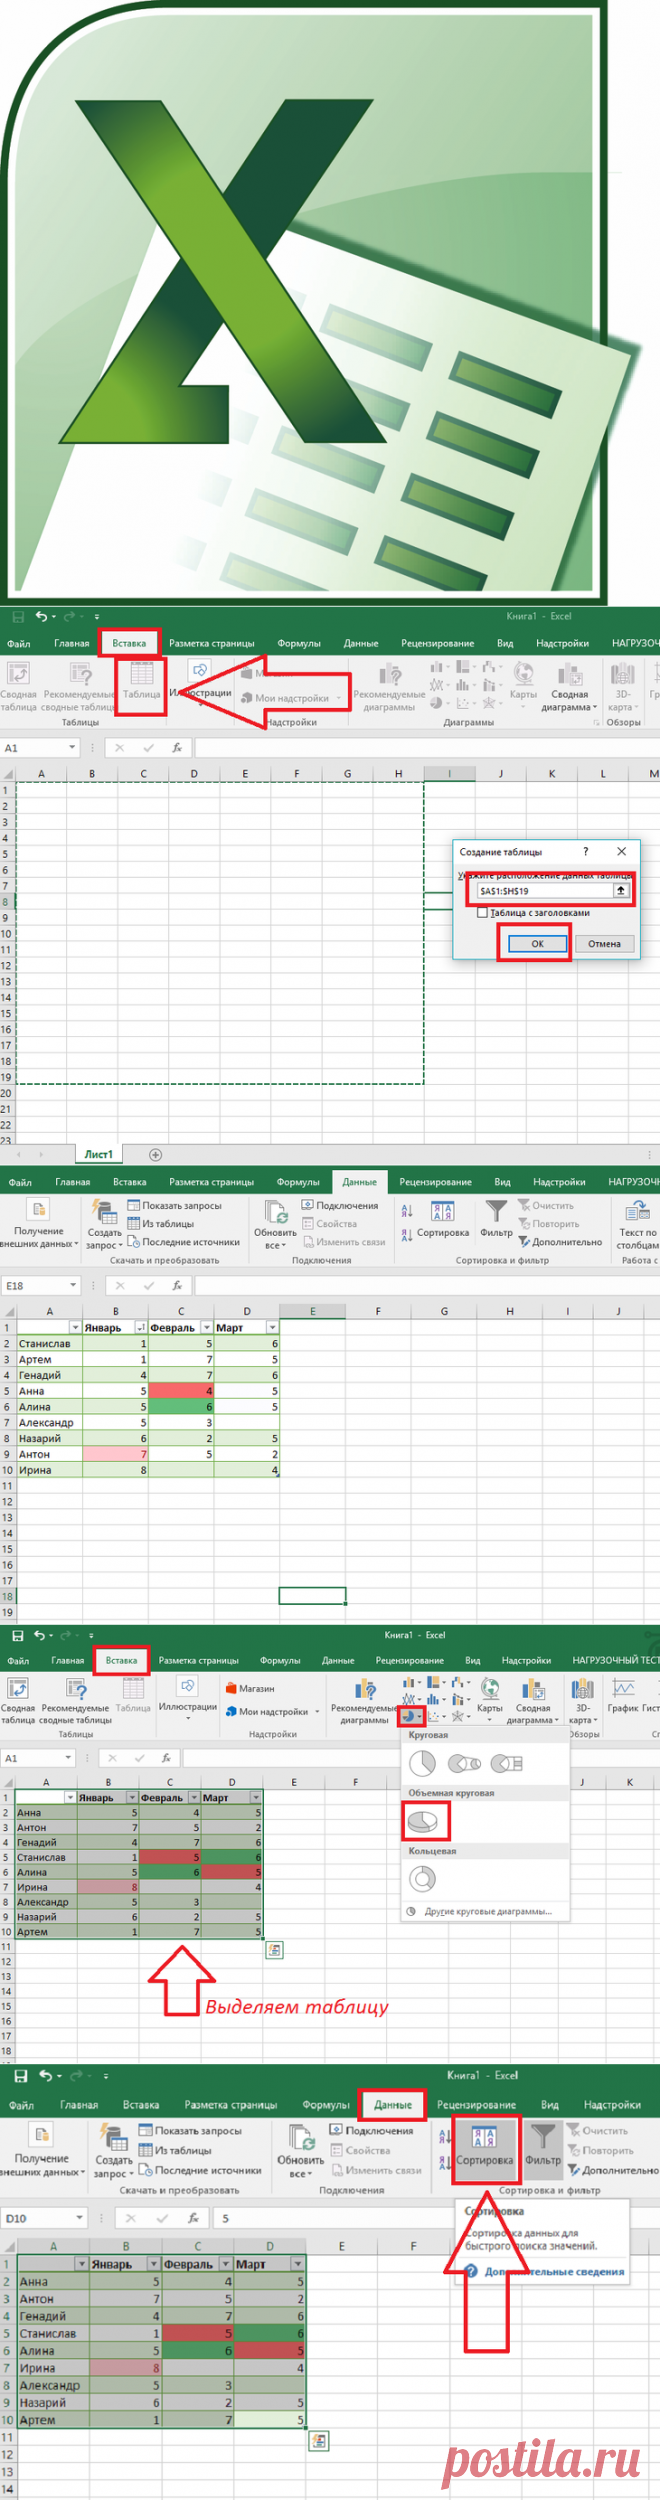Select the bar-of-pie chart under Круговая
Screen dimensions: 660x2500
click(x=507, y=1763)
